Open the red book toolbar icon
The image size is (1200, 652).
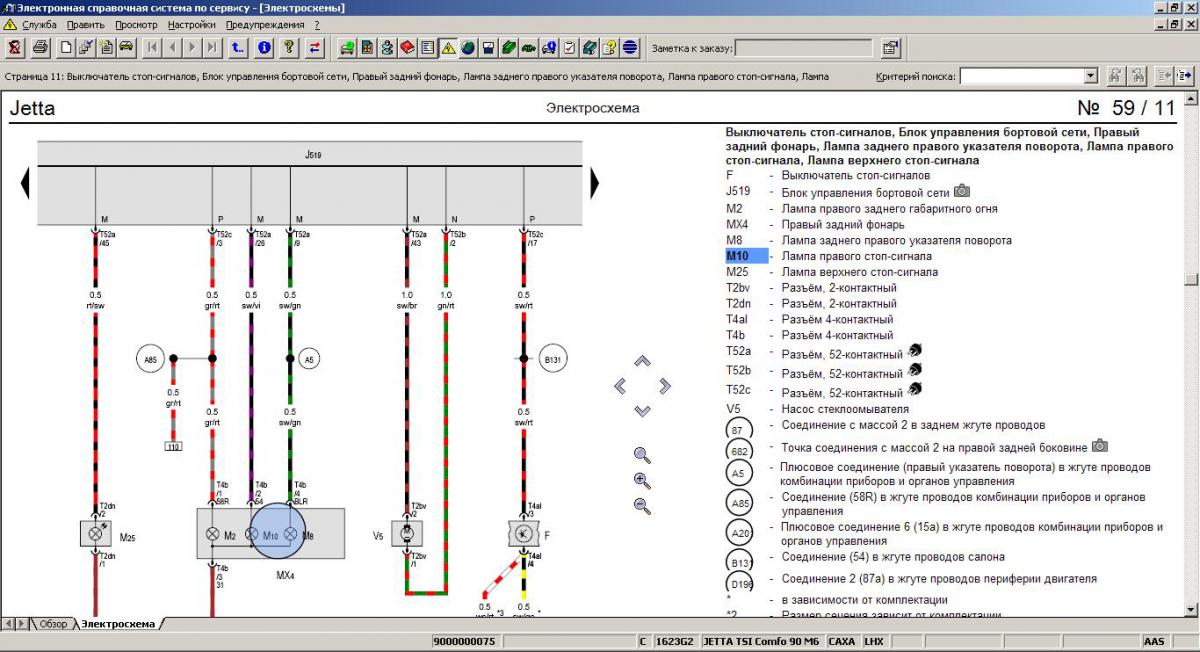coord(408,47)
